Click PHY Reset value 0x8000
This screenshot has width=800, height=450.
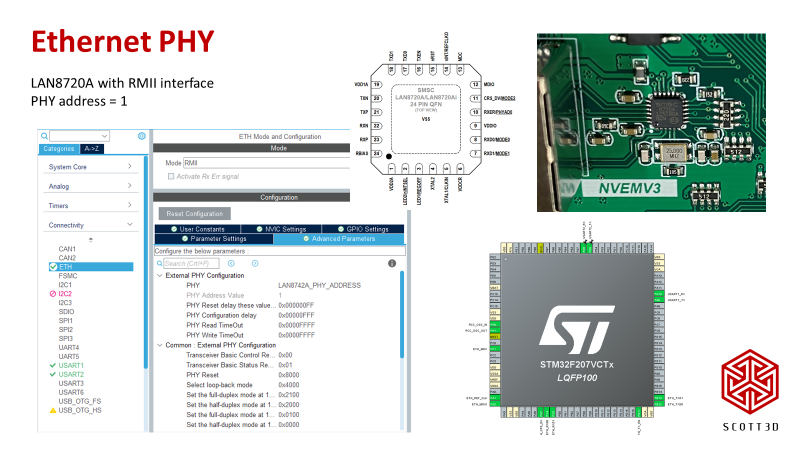point(288,375)
